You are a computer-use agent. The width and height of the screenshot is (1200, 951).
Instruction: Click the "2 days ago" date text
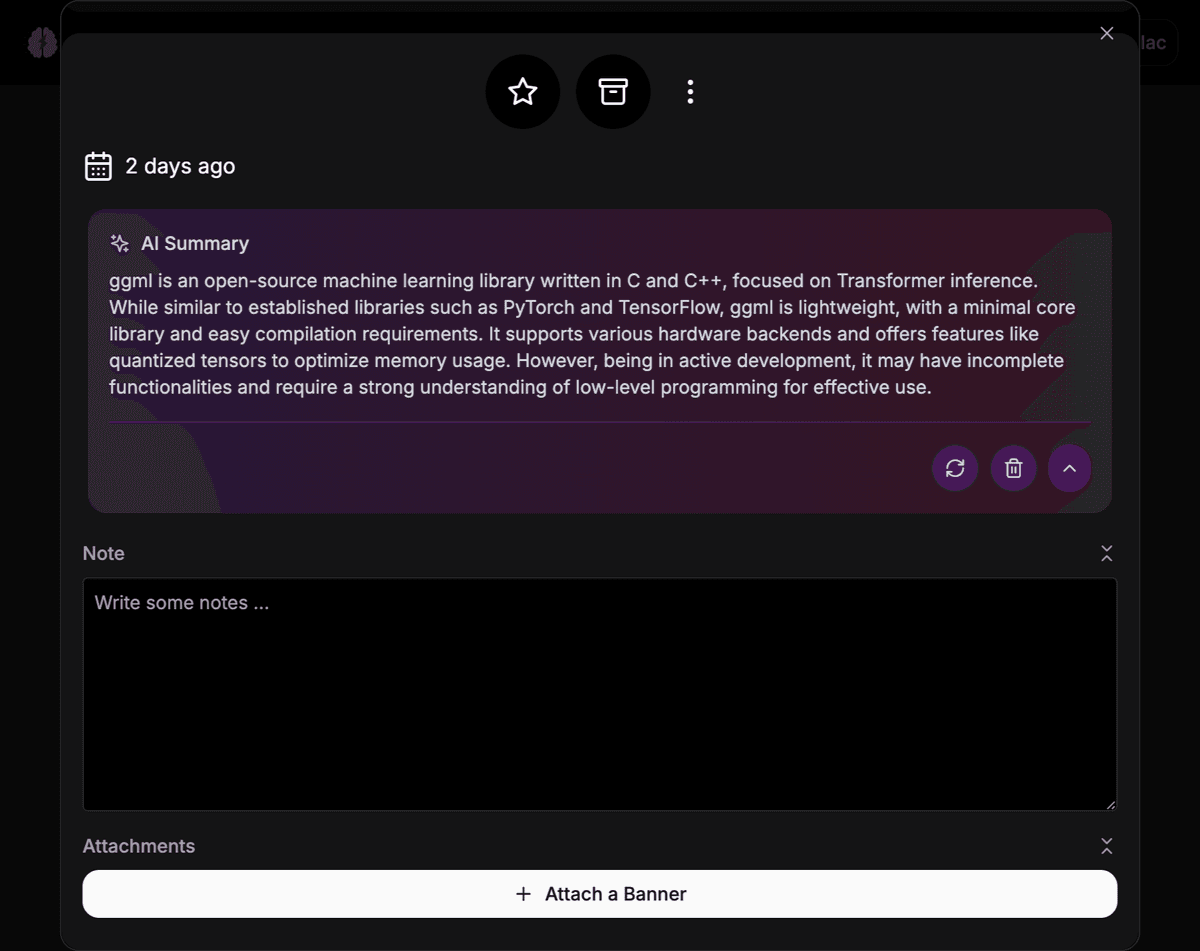[x=180, y=166]
